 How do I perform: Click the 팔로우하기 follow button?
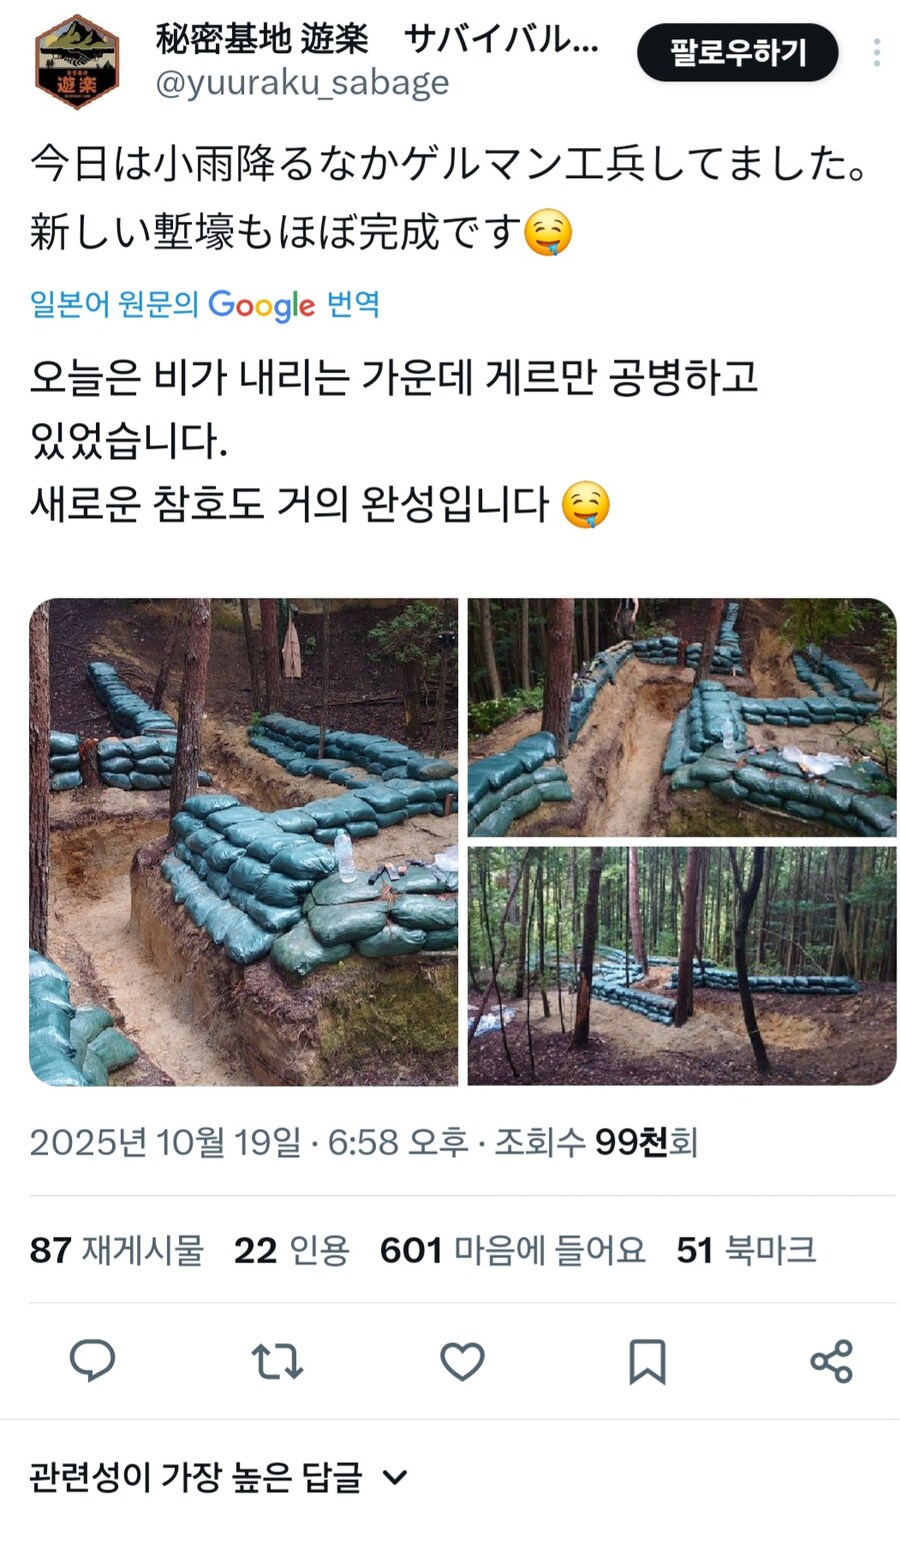pyautogui.click(x=738, y=52)
